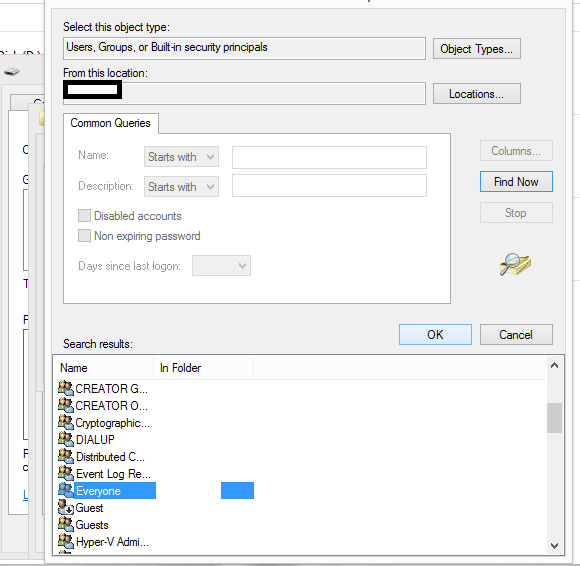
Task: Open the Name Starts with dropdown
Action: coord(181,156)
